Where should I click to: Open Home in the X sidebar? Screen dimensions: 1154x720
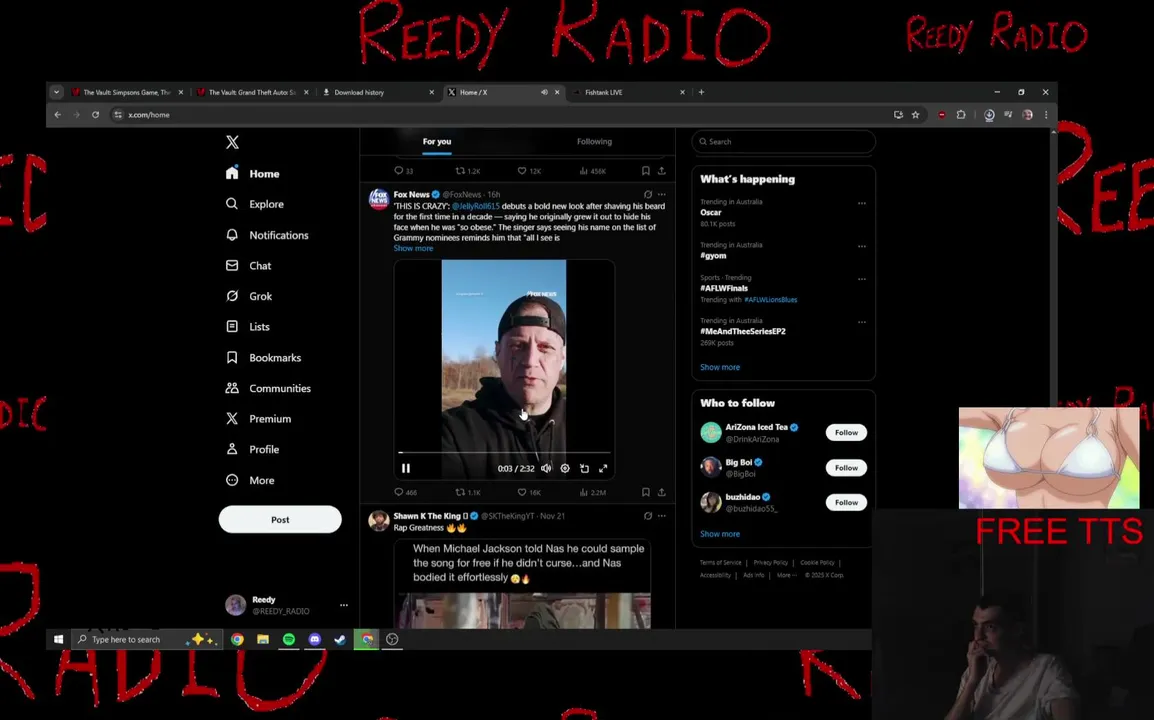pyautogui.click(x=252, y=174)
